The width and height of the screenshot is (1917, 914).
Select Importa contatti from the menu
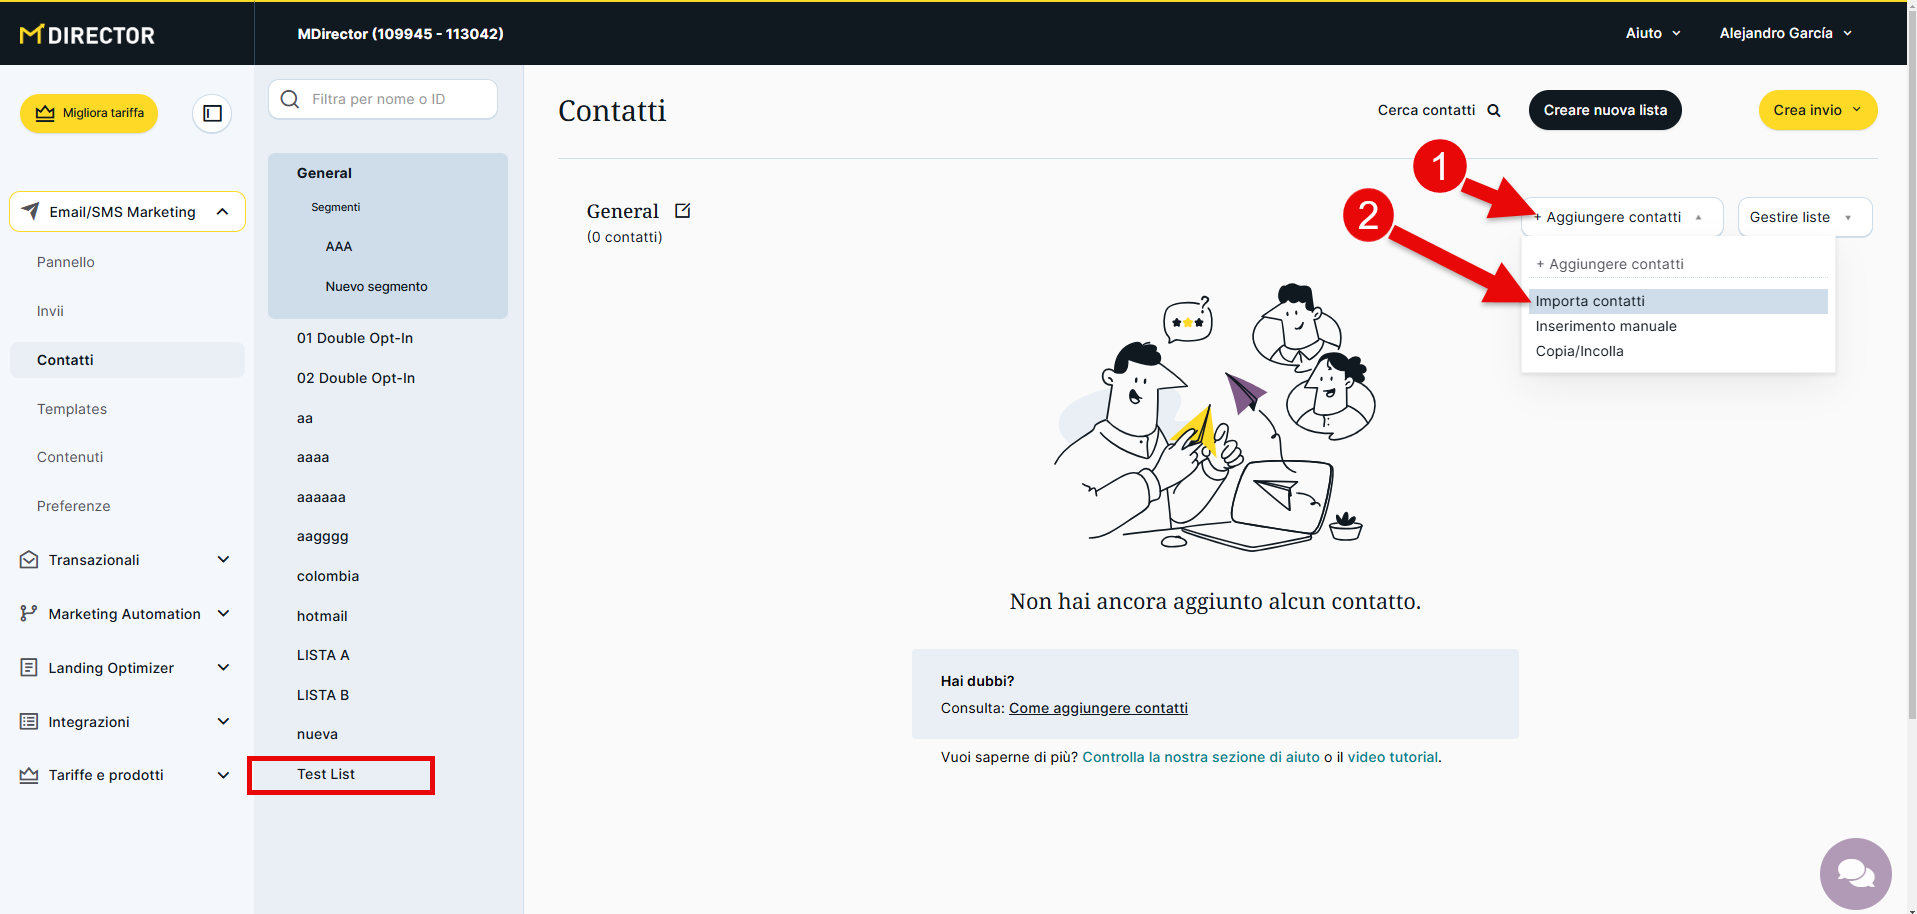(1590, 301)
